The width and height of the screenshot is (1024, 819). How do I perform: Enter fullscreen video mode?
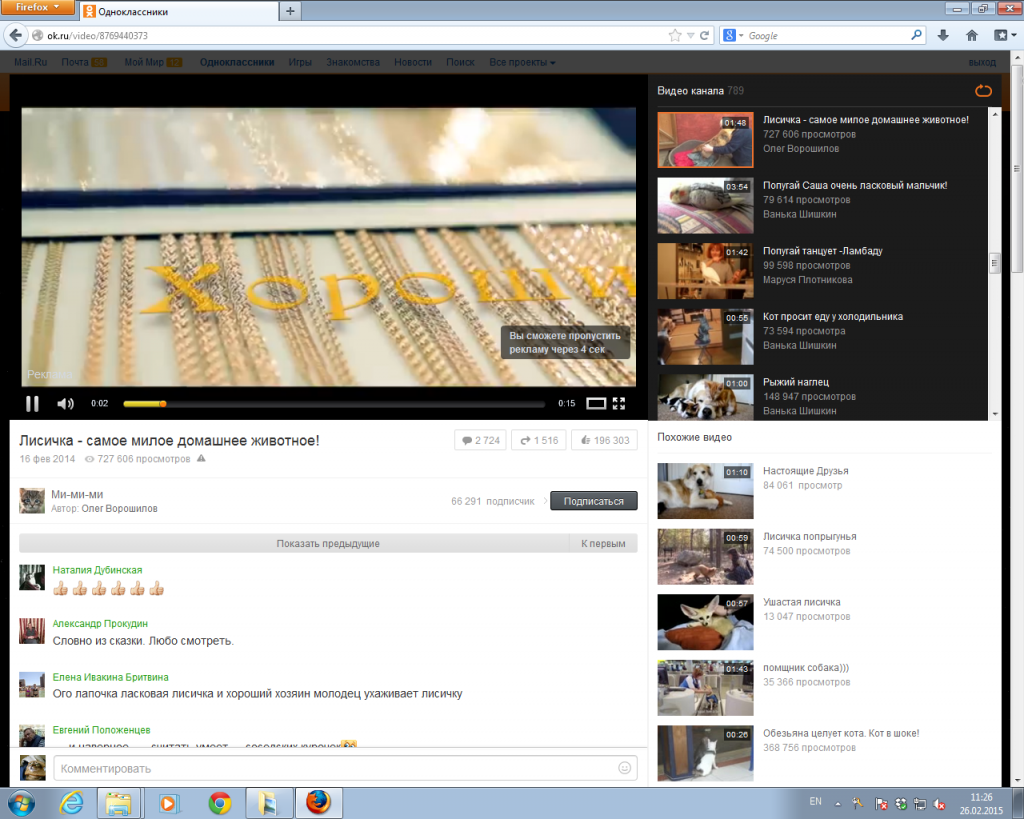pyautogui.click(x=619, y=404)
